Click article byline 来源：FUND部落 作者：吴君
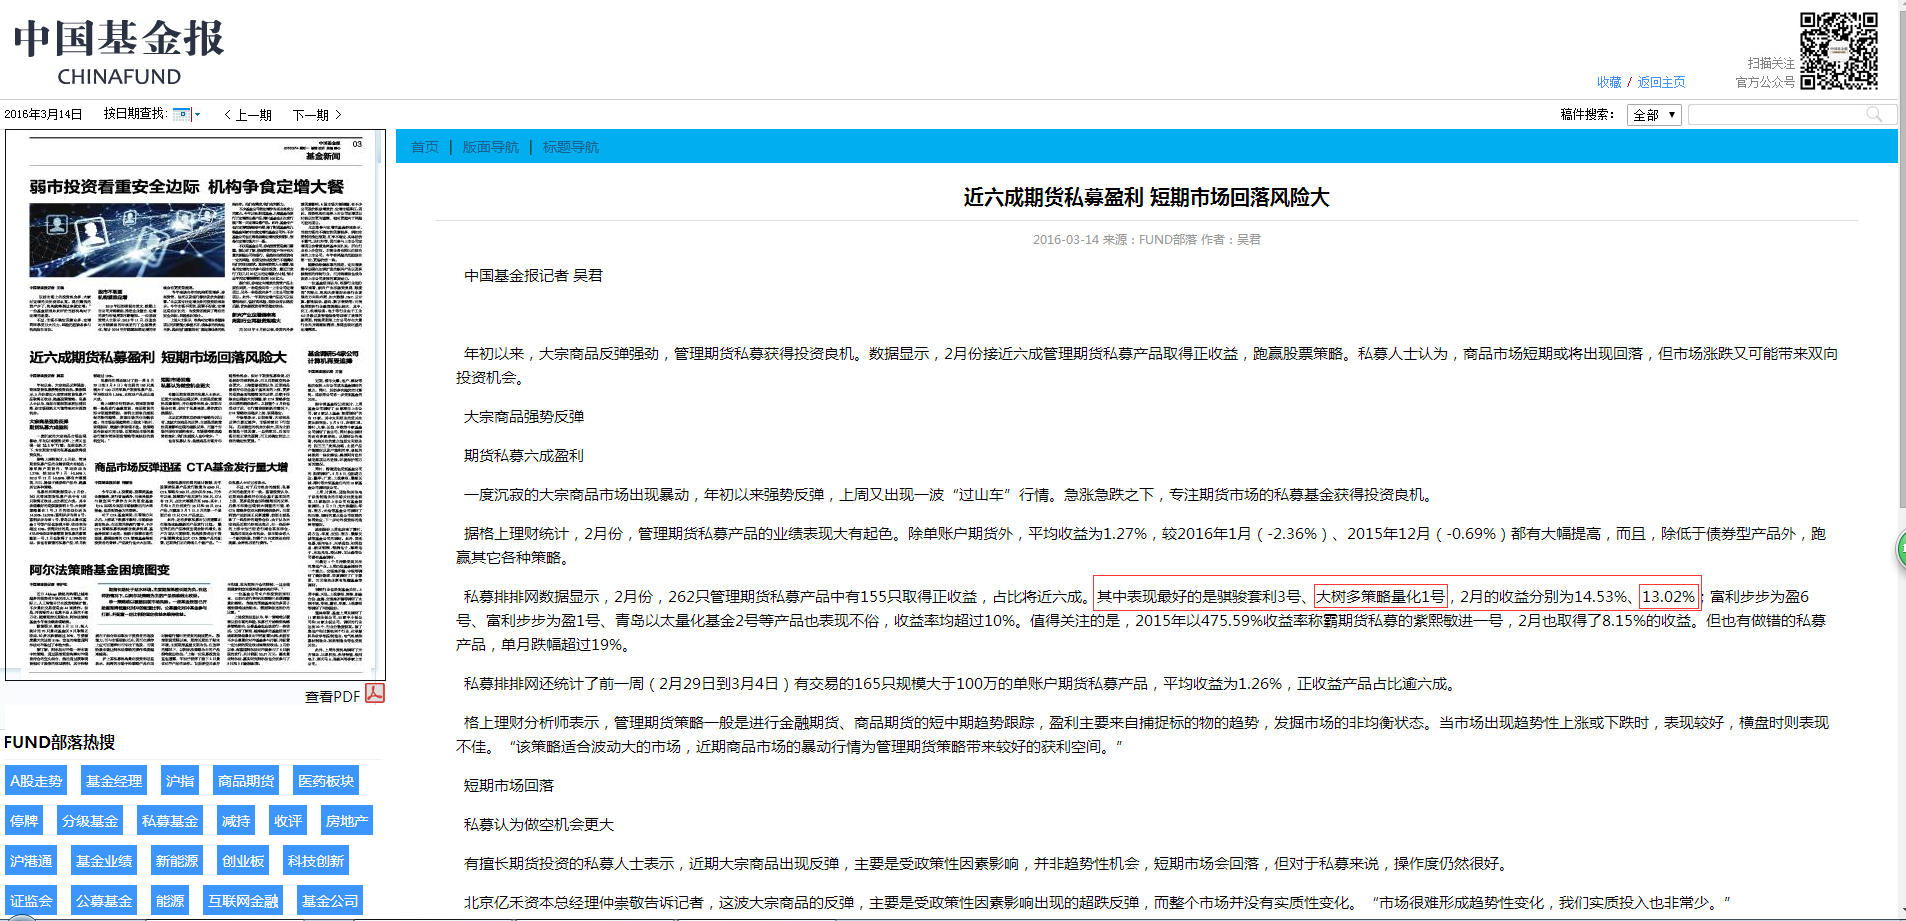The image size is (1906, 921). [1182, 240]
